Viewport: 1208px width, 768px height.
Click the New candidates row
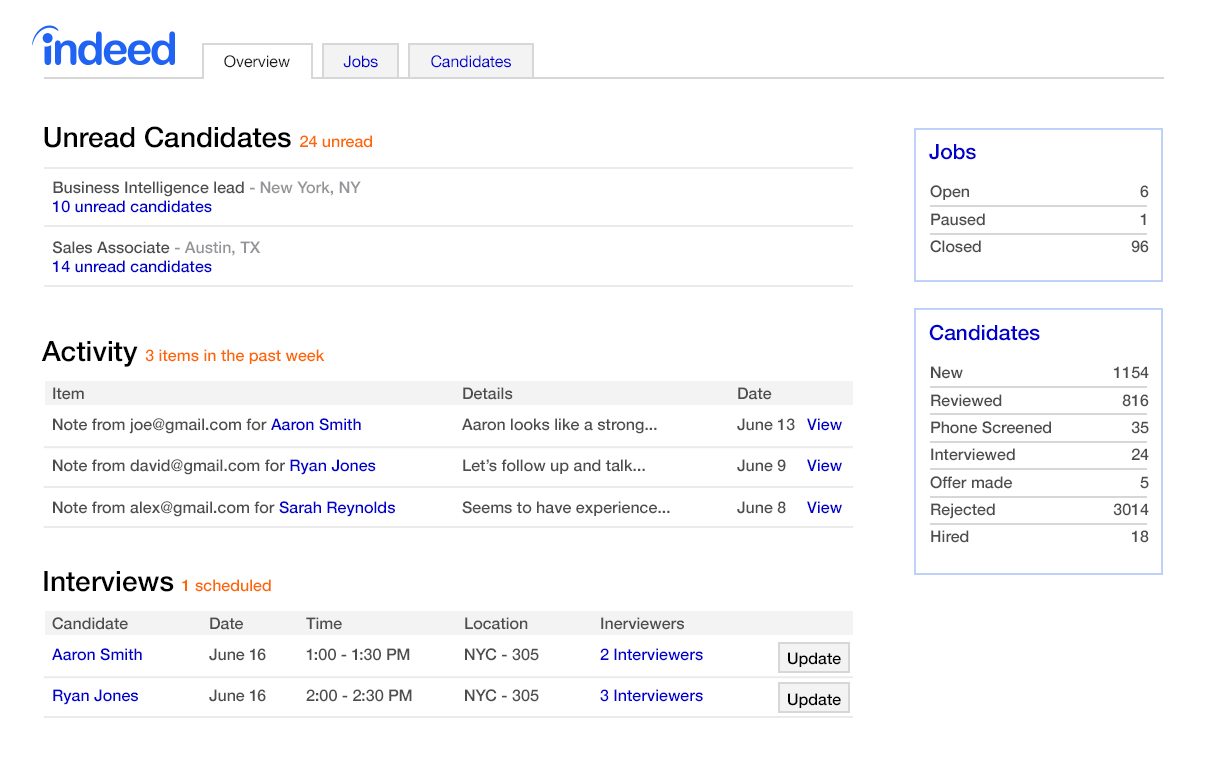click(x=1039, y=373)
